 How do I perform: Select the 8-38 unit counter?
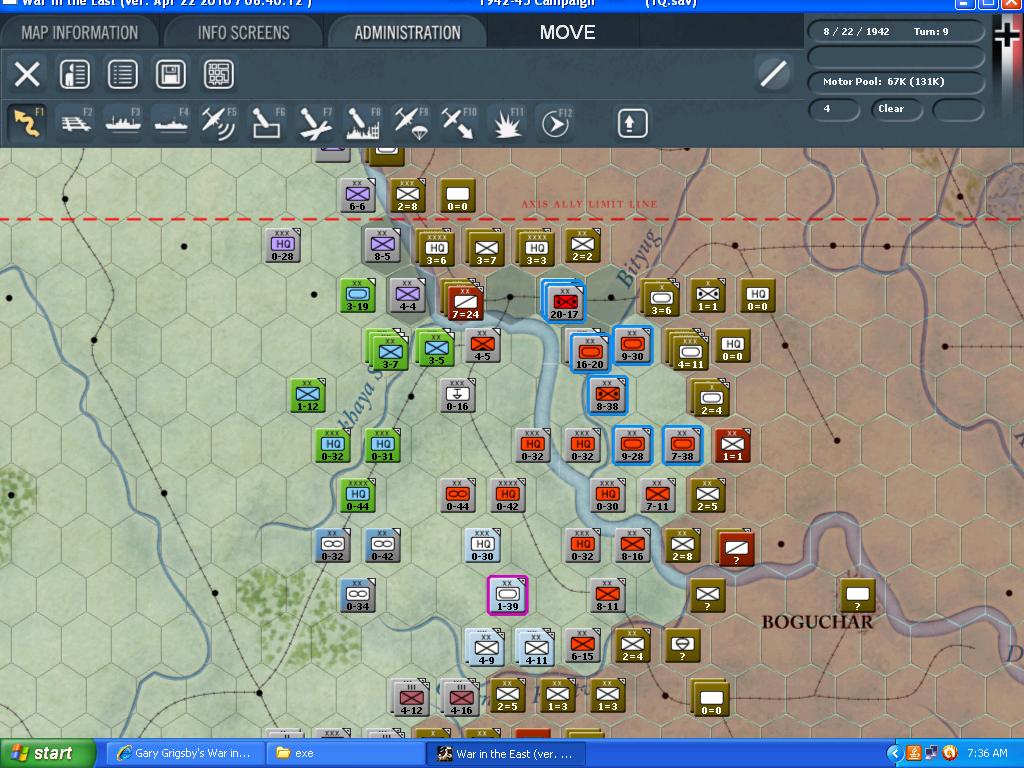607,395
